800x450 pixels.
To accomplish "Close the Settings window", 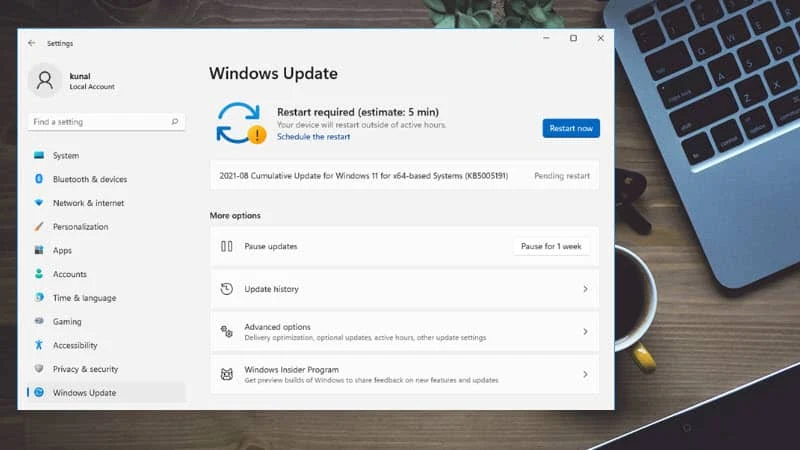I will (601, 38).
